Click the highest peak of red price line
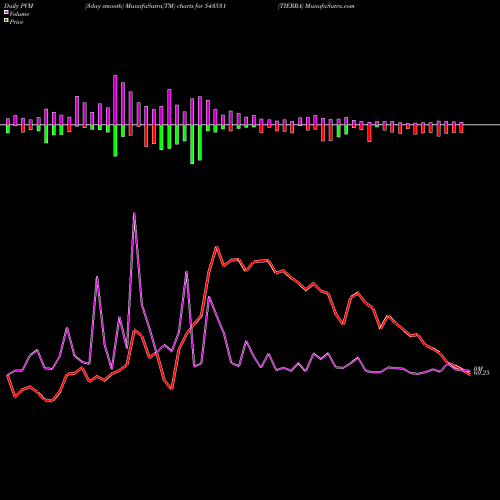The height and width of the screenshot is (500, 500). (x=217, y=247)
